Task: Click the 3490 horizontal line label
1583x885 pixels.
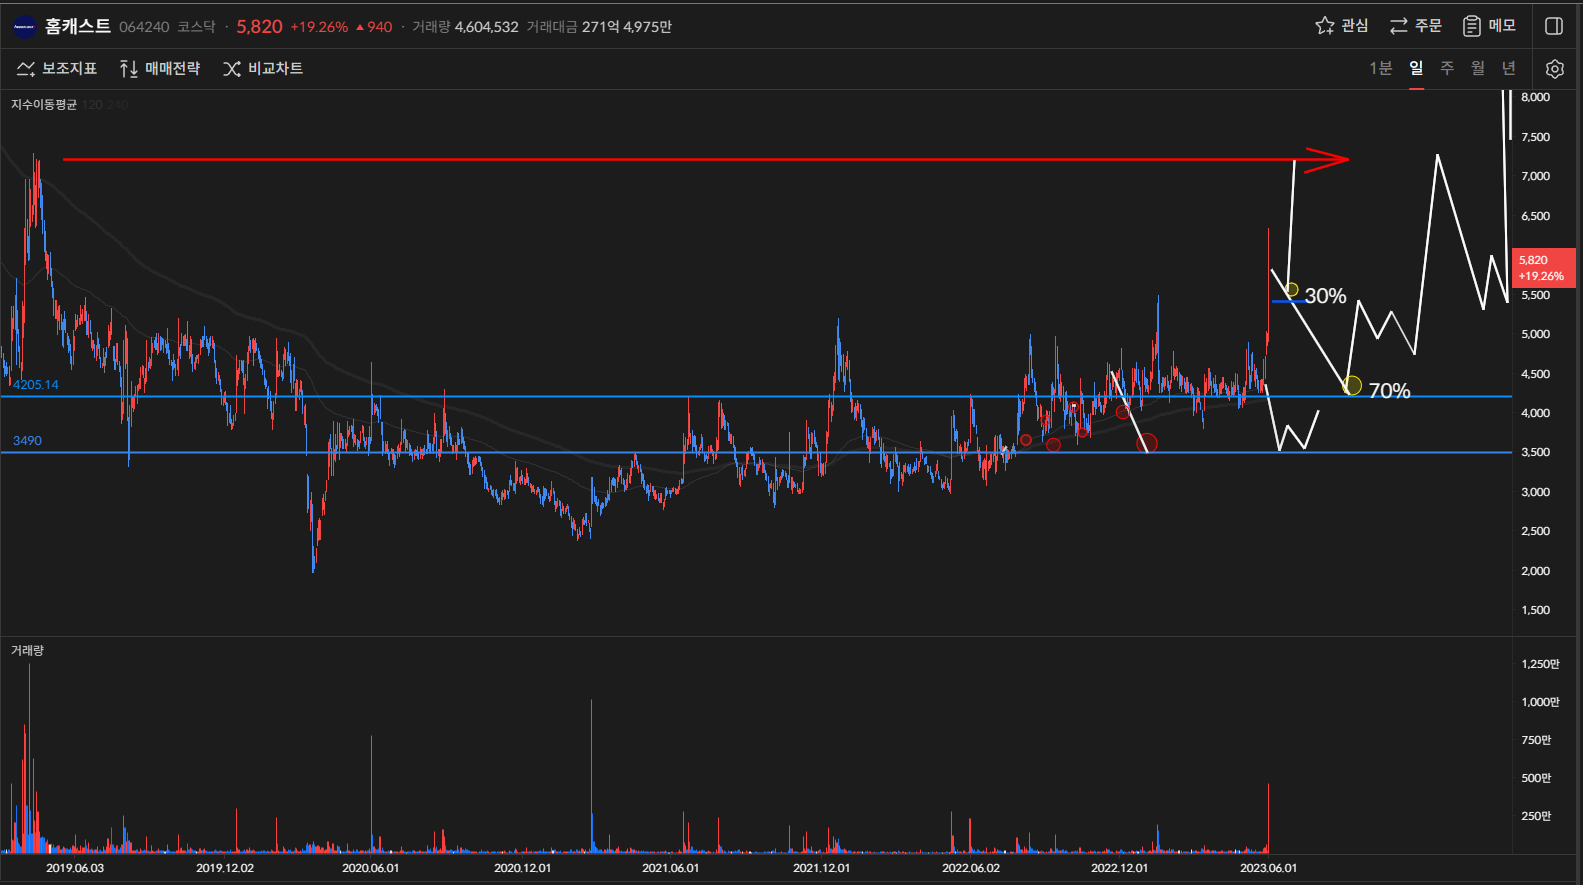Action: (x=27, y=441)
